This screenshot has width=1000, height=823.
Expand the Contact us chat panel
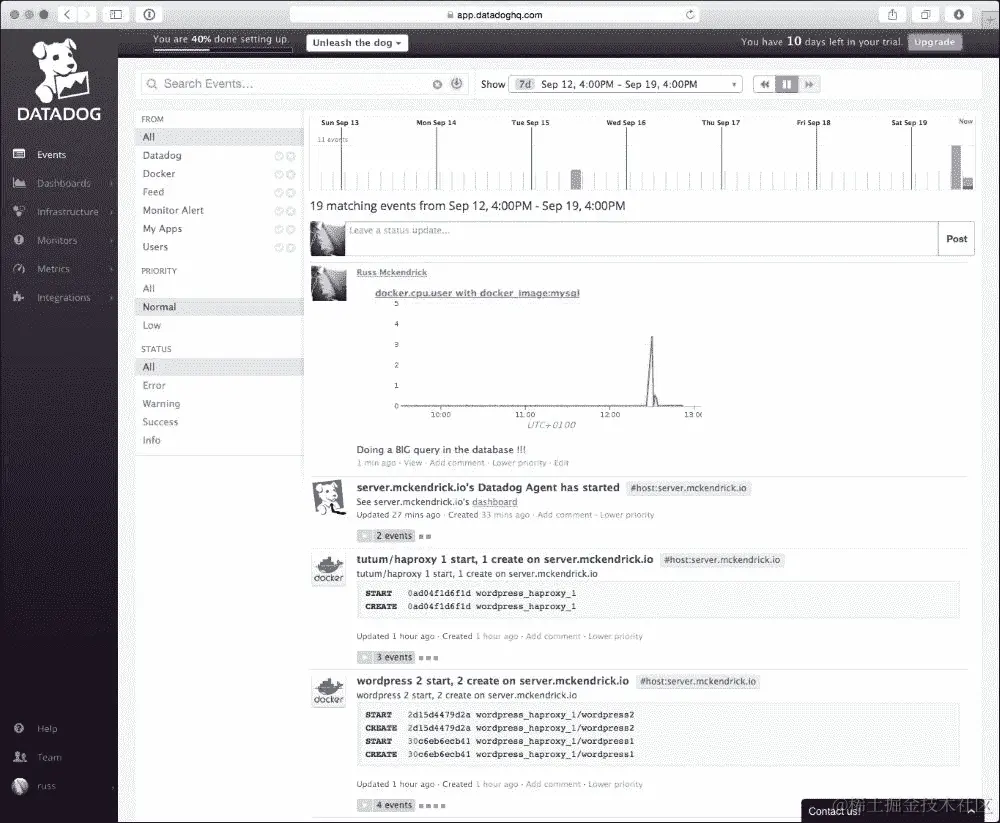[x=971, y=811]
